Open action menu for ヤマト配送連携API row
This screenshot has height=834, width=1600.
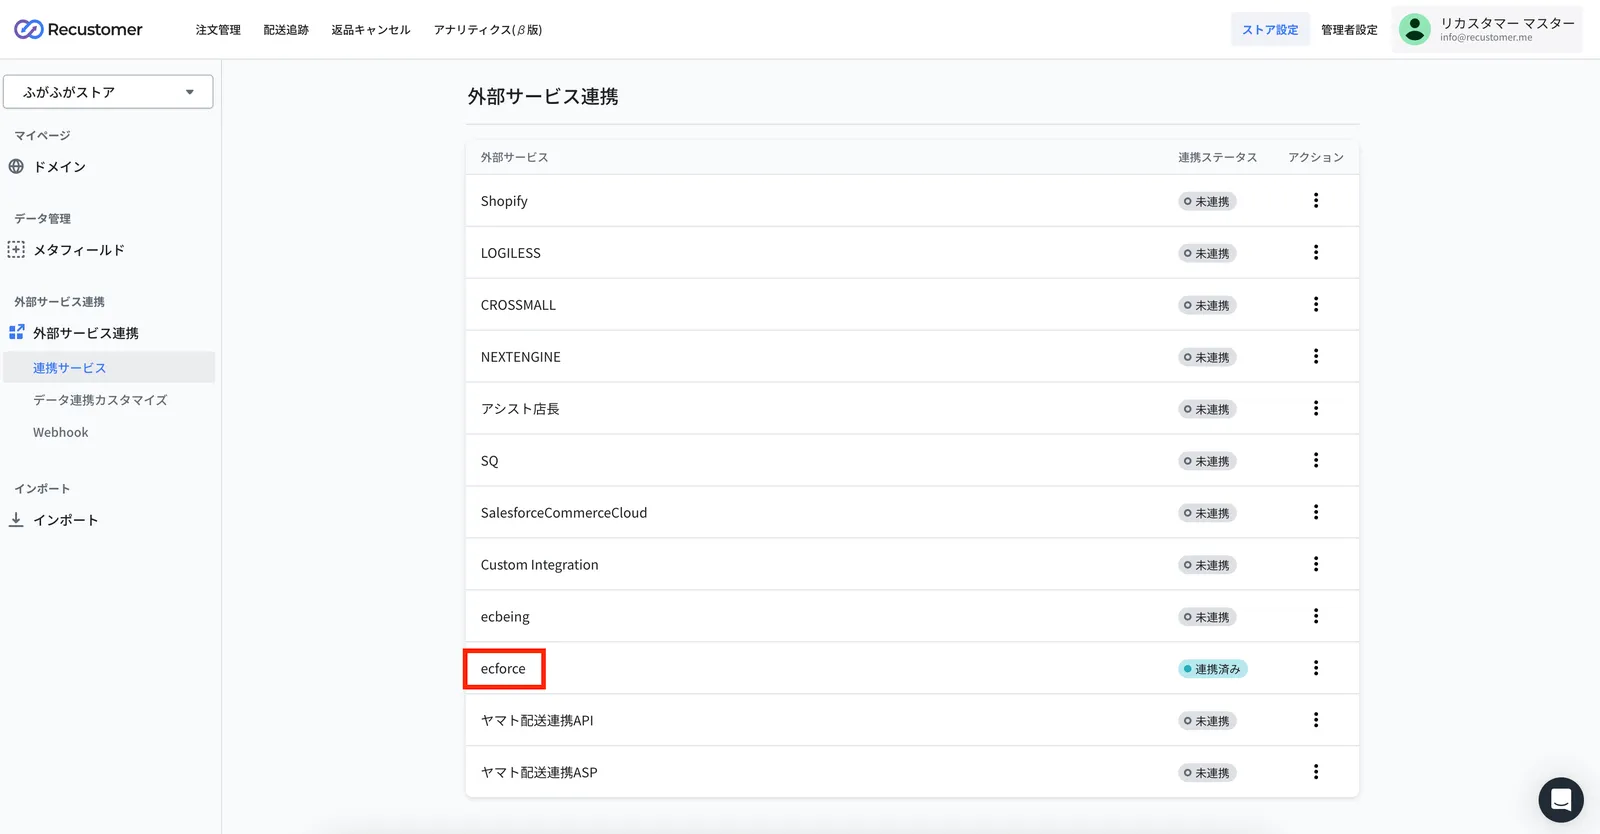tap(1316, 720)
